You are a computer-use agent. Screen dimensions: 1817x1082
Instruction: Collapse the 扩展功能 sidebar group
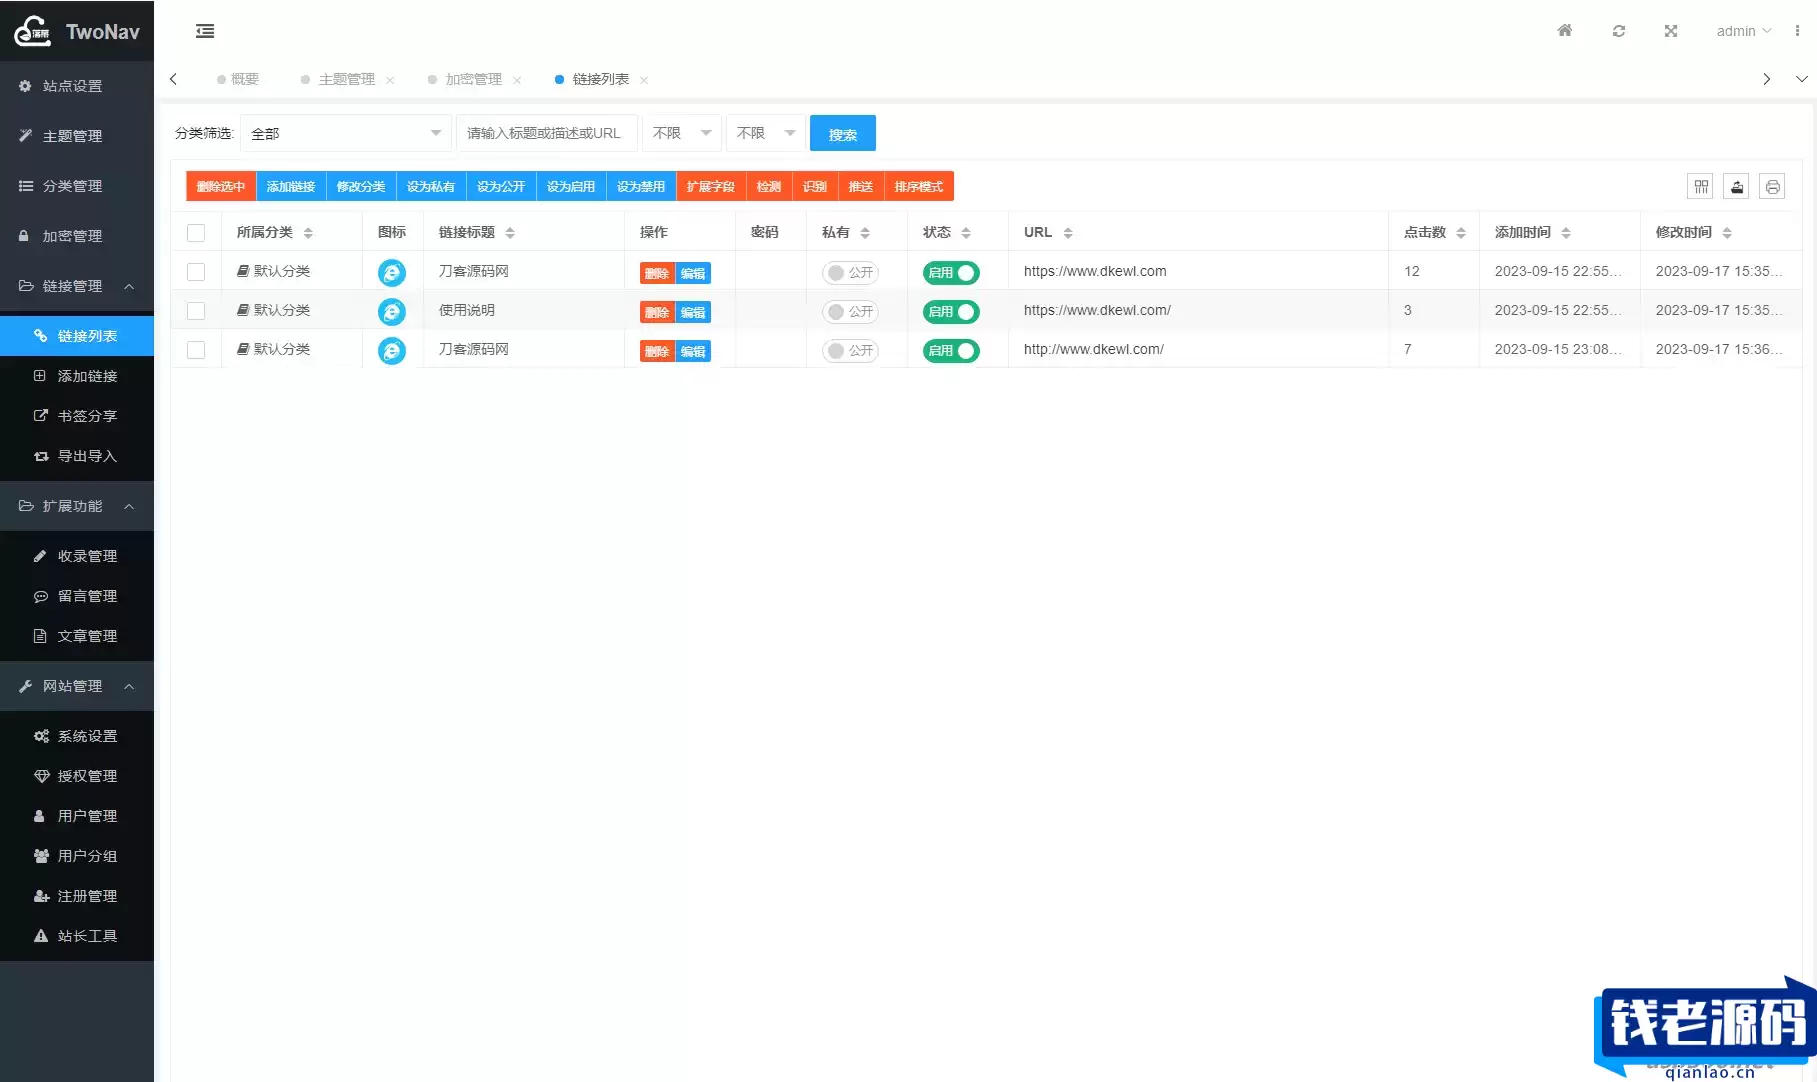coord(77,506)
